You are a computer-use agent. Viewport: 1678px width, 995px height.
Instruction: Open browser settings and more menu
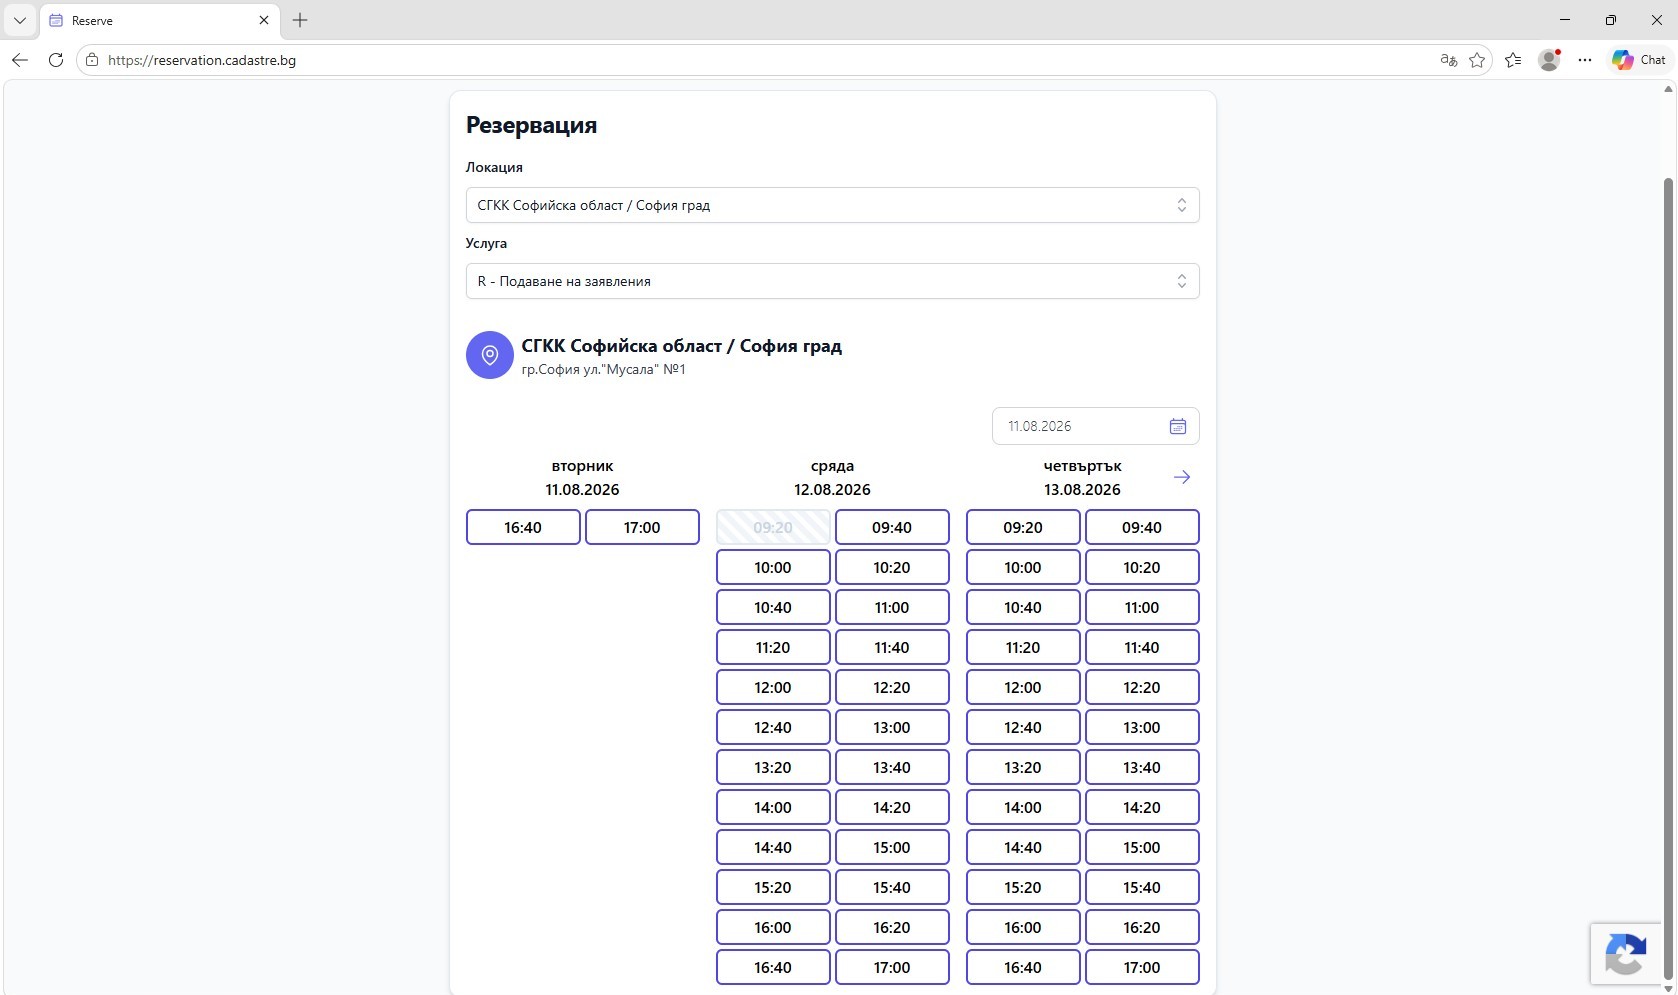tap(1585, 60)
